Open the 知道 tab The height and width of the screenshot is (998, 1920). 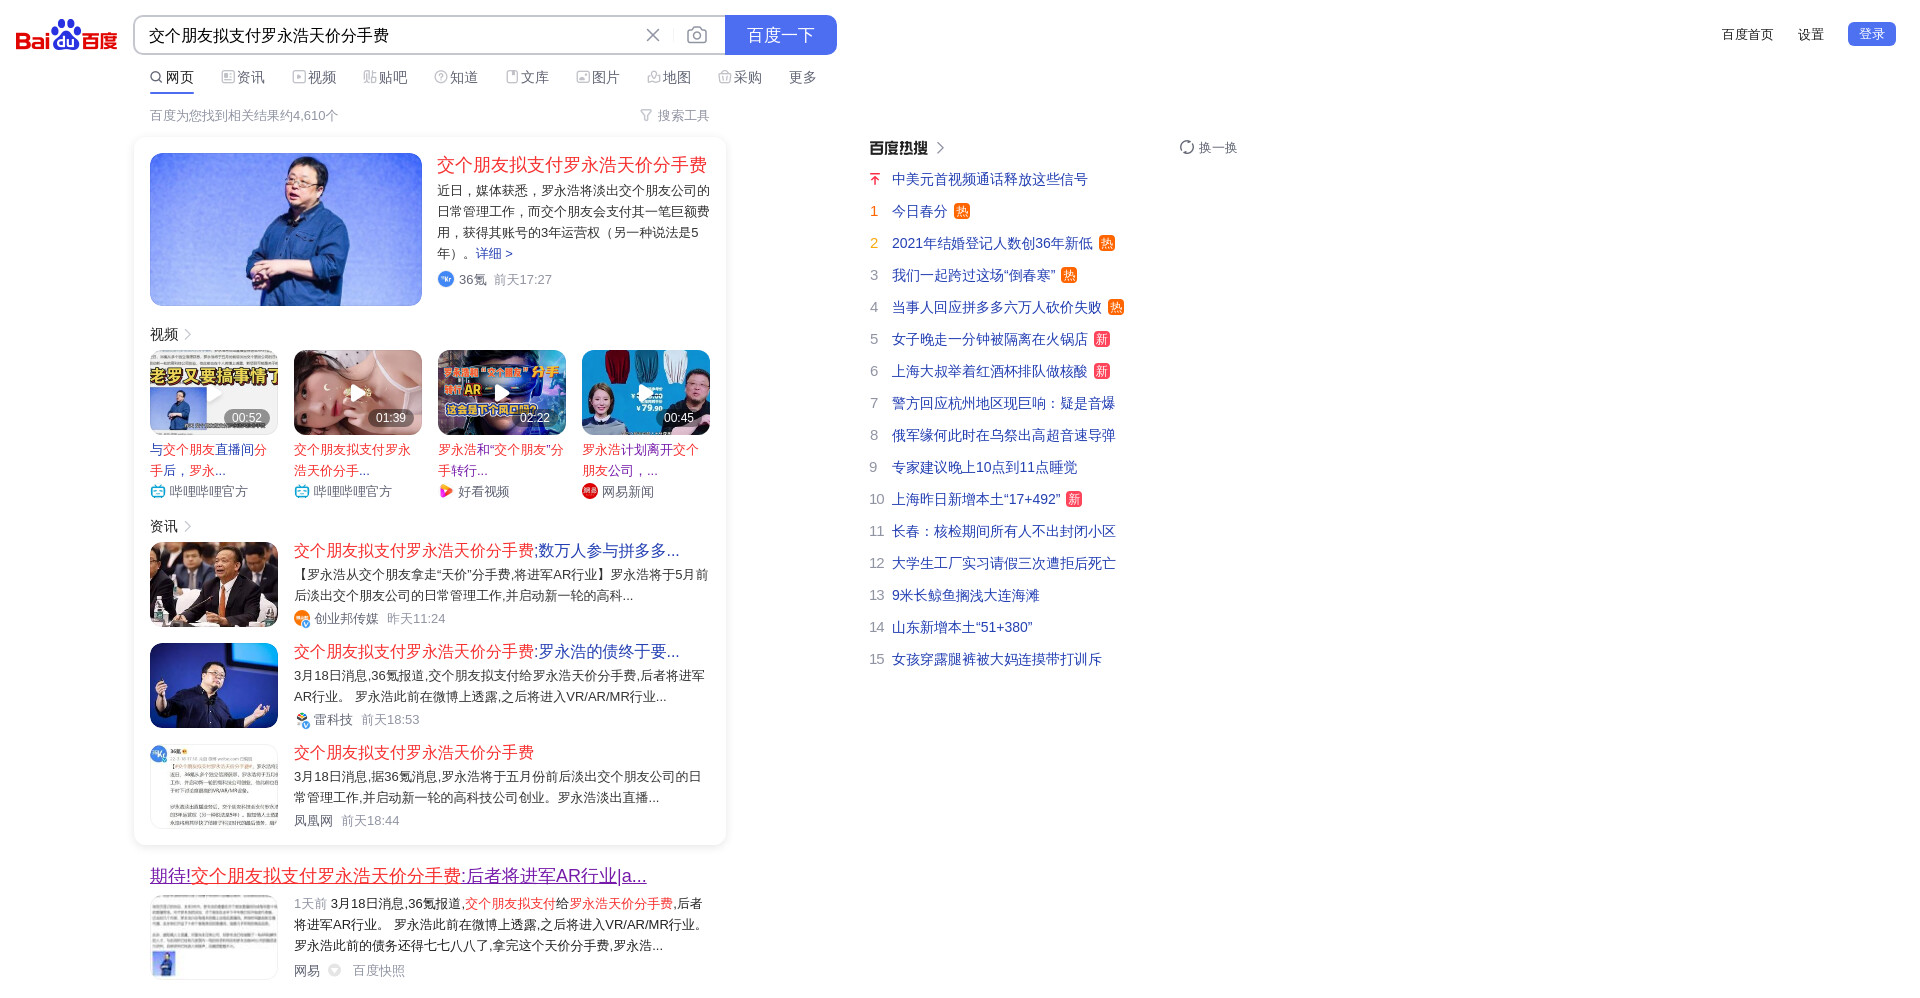(x=456, y=77)
